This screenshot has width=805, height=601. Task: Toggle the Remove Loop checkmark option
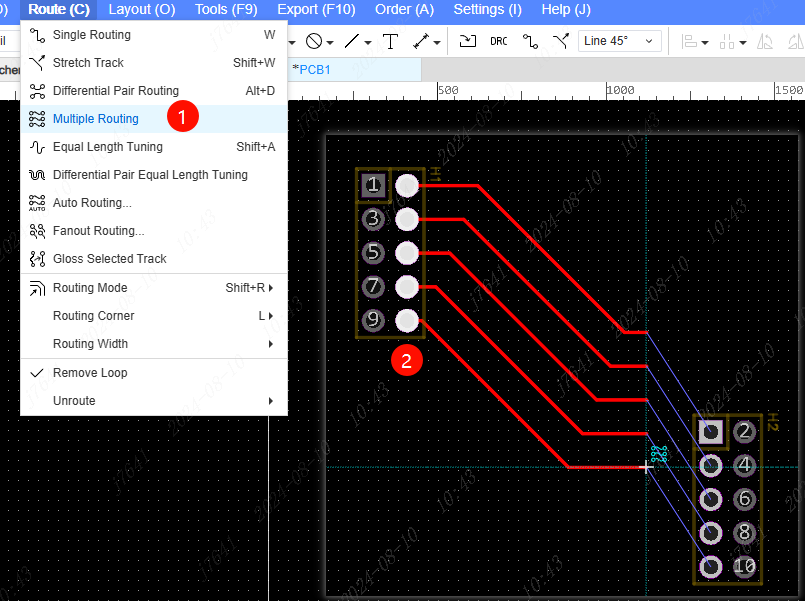point(90,373)
